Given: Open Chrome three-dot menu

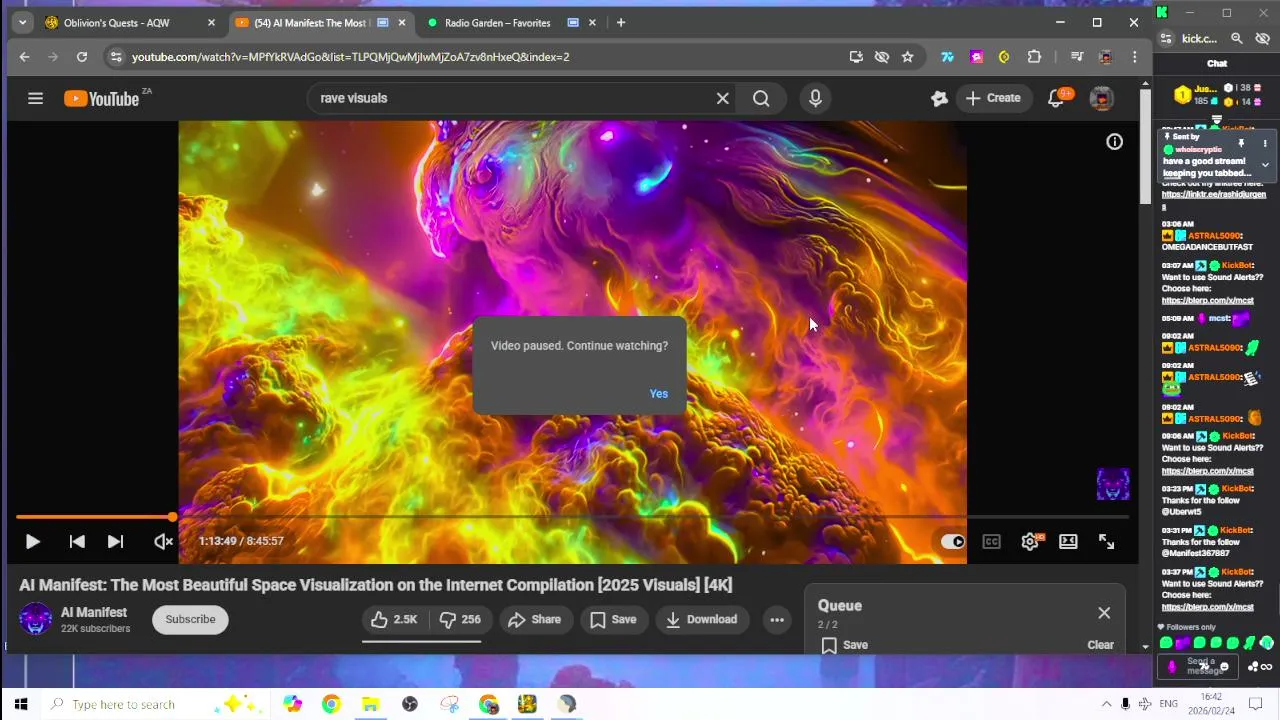Looking at the screenshot, I should coord(1134,57).
